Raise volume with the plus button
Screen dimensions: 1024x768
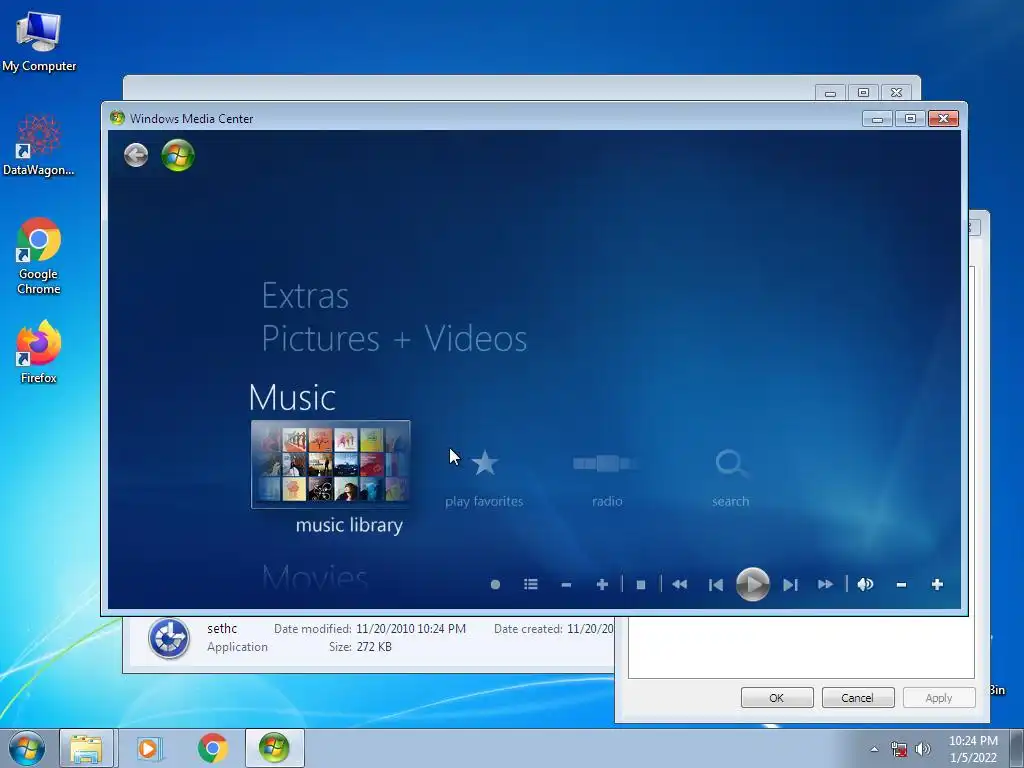[x=937, y=584]
